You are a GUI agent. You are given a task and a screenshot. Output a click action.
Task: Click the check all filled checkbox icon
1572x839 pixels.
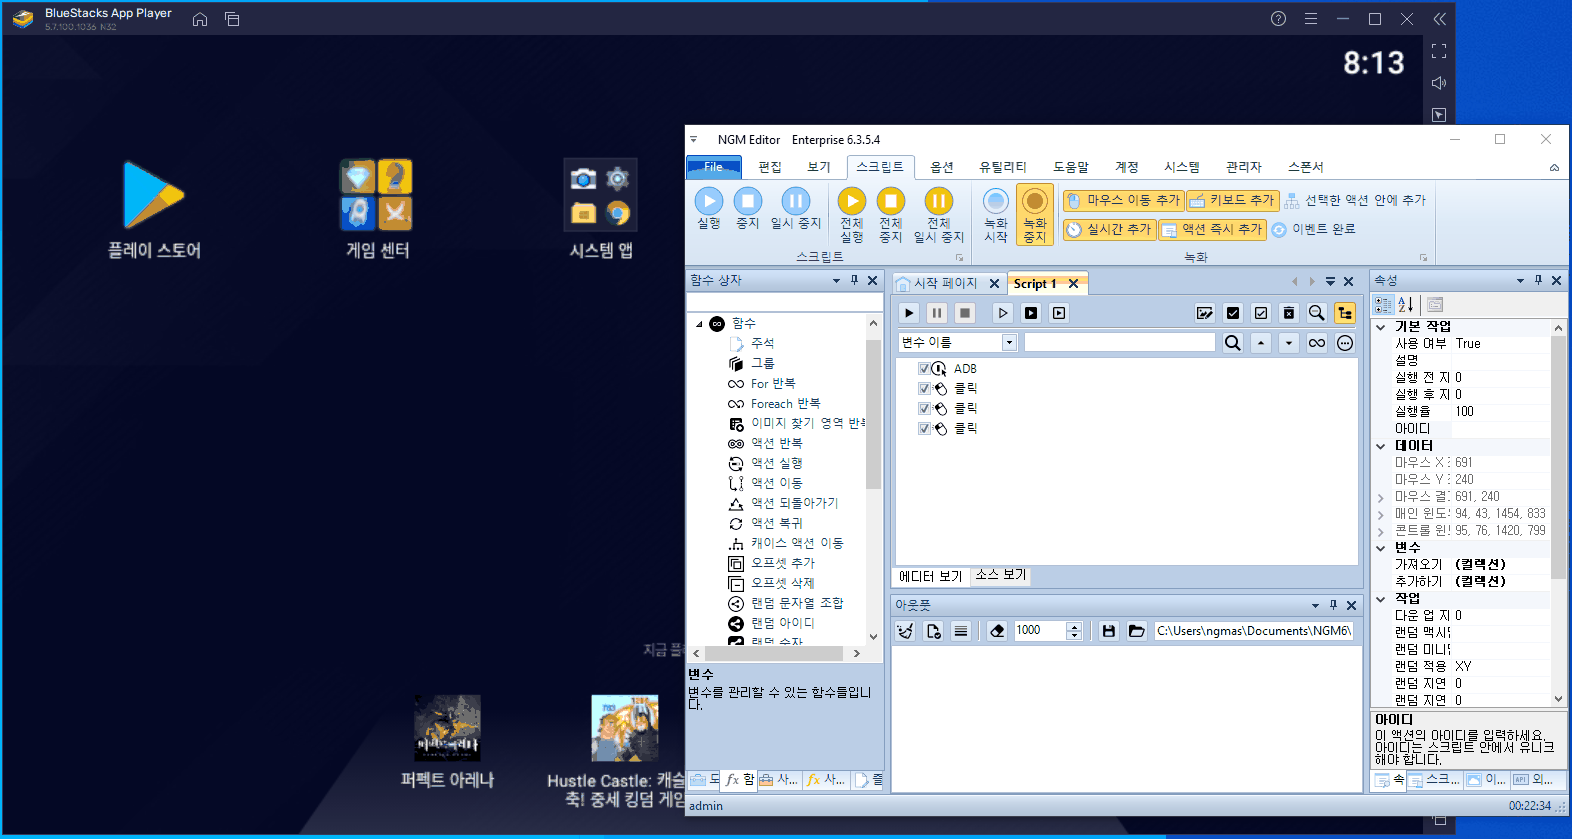pos(1233,313)
